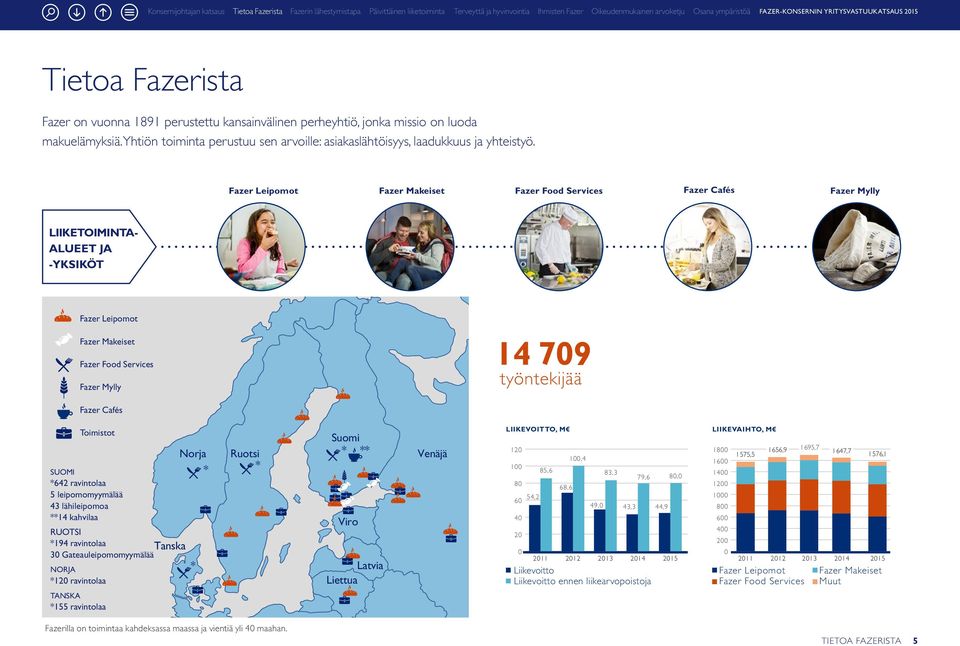Select the Tietoa Fazerista tab
The width and height of the screenshot is (960, 646).
tap(258, 12)
